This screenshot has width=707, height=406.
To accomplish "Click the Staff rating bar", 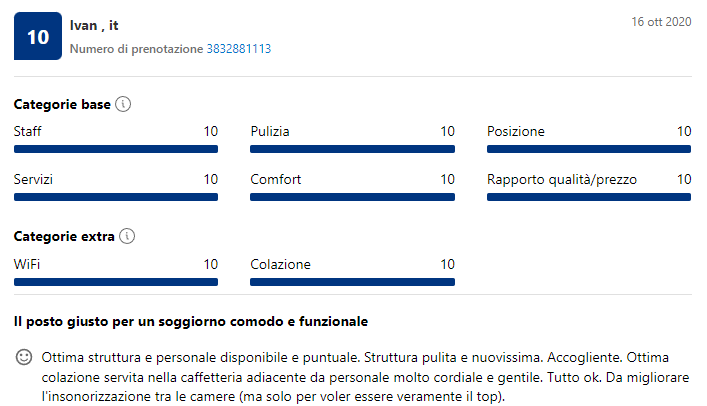I will click(x=116, y=149).
